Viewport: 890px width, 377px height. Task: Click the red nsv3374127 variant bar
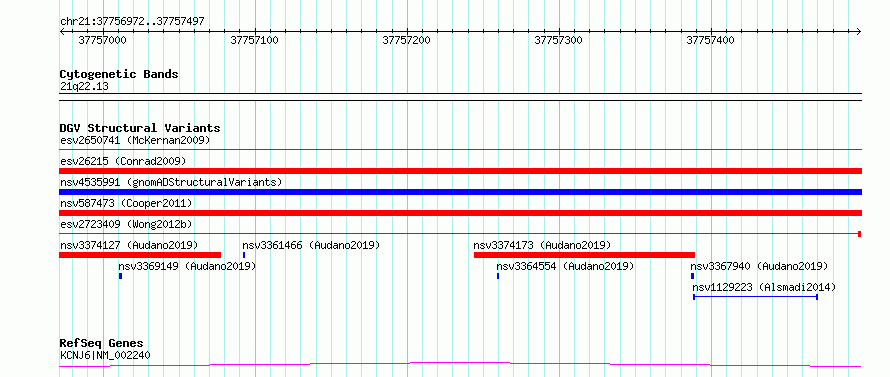[x=140, y=255]
